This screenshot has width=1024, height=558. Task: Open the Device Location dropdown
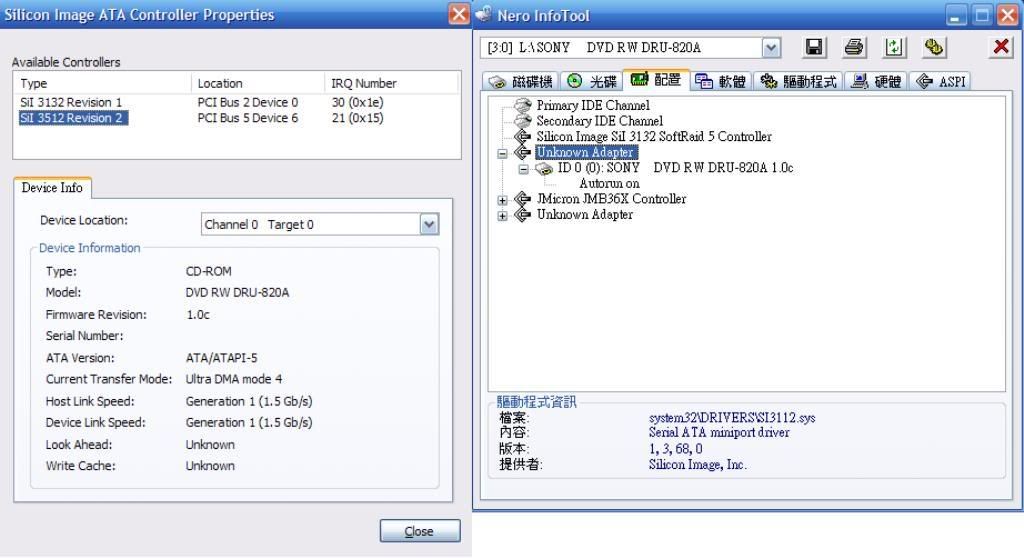click(428, 225)
